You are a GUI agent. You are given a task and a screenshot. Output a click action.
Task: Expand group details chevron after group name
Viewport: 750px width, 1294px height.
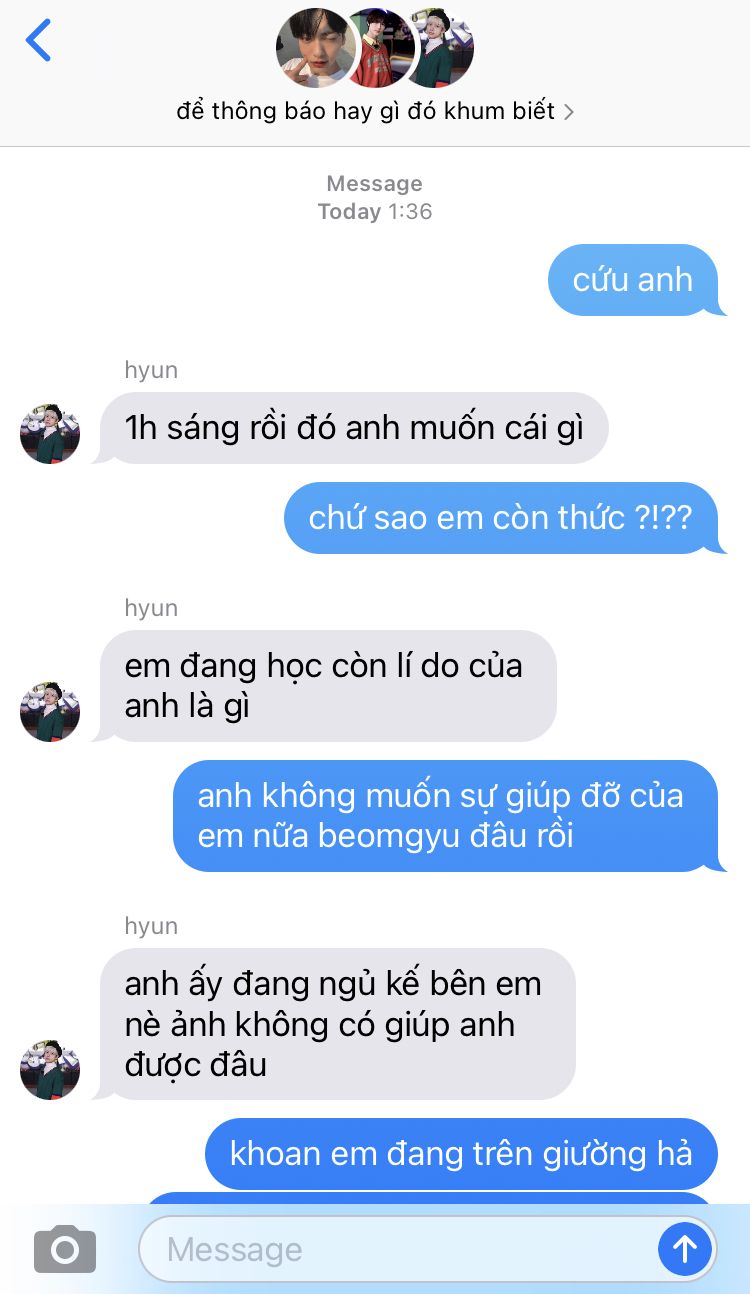point(568,112)
